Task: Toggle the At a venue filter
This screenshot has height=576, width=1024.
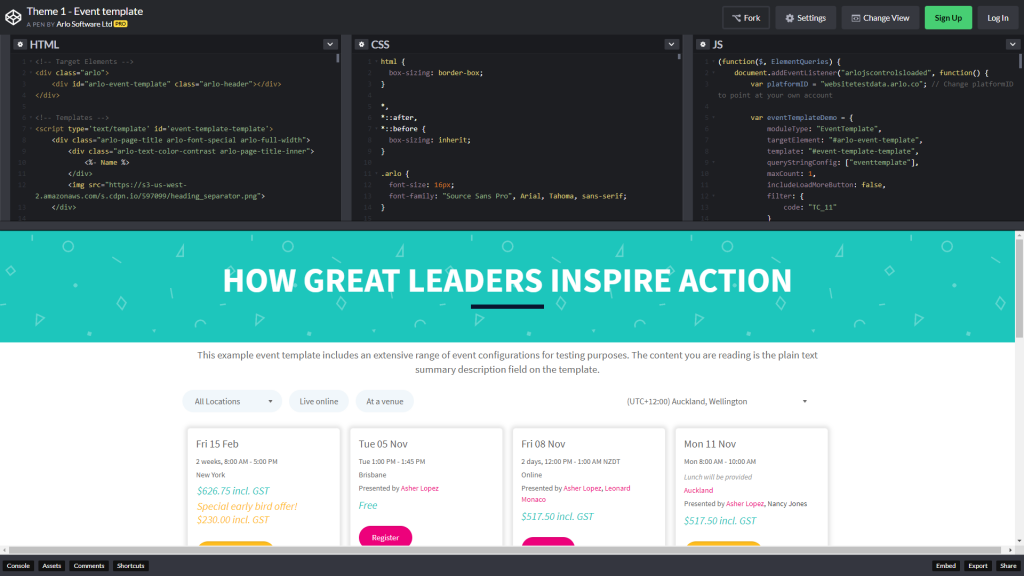Action: tap(384, 401)
